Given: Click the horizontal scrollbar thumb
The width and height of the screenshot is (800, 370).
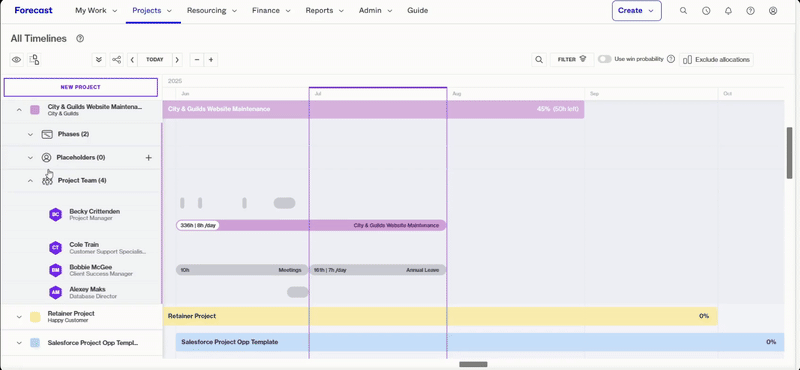Looking at the screenshot, I should 473,364.
